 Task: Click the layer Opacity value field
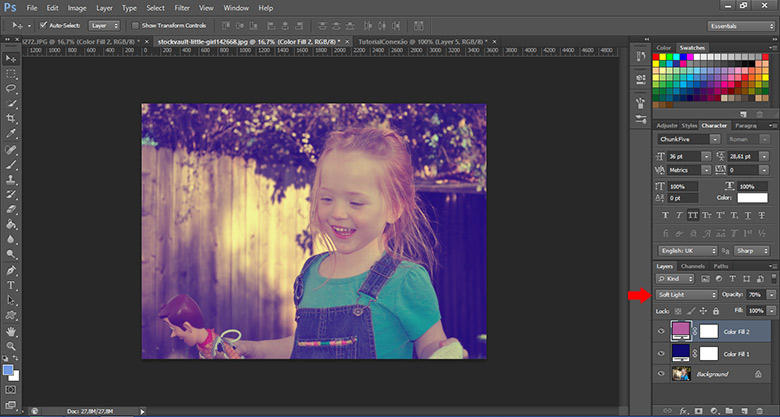755,295
